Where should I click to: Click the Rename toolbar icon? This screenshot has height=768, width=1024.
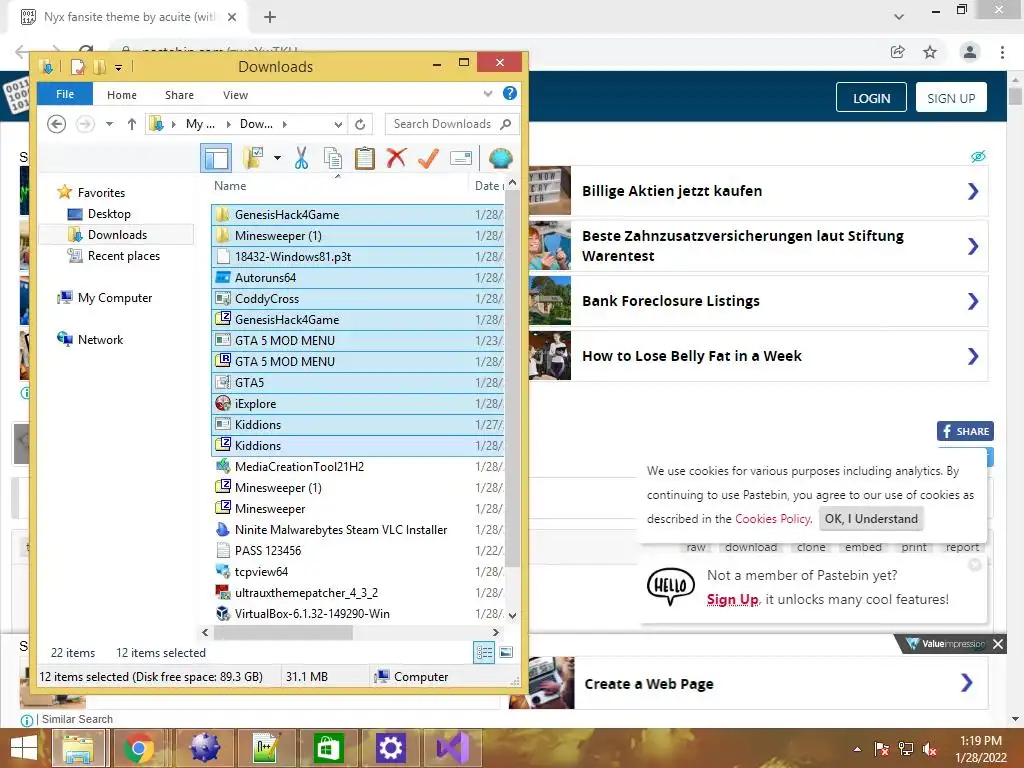(460, 158)
